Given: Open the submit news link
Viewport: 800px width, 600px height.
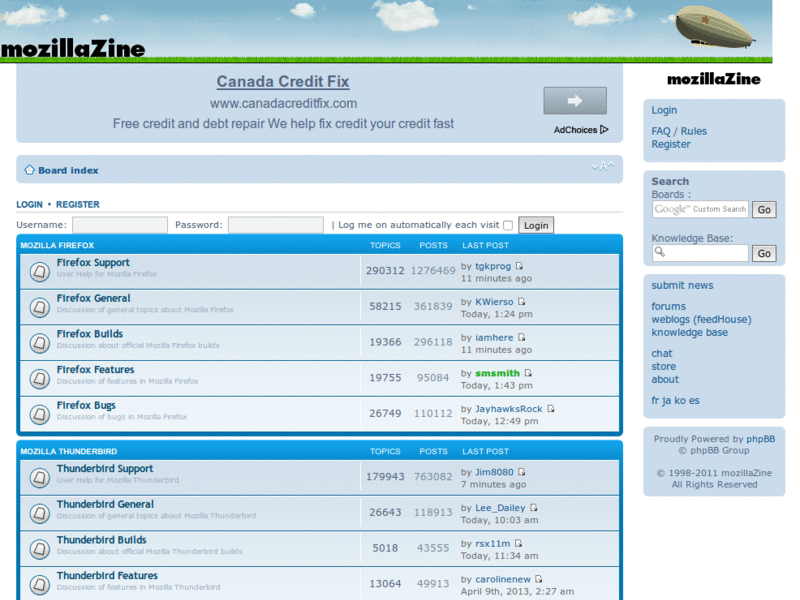Looking at the screenshot, I should click(x=682, y=286).
